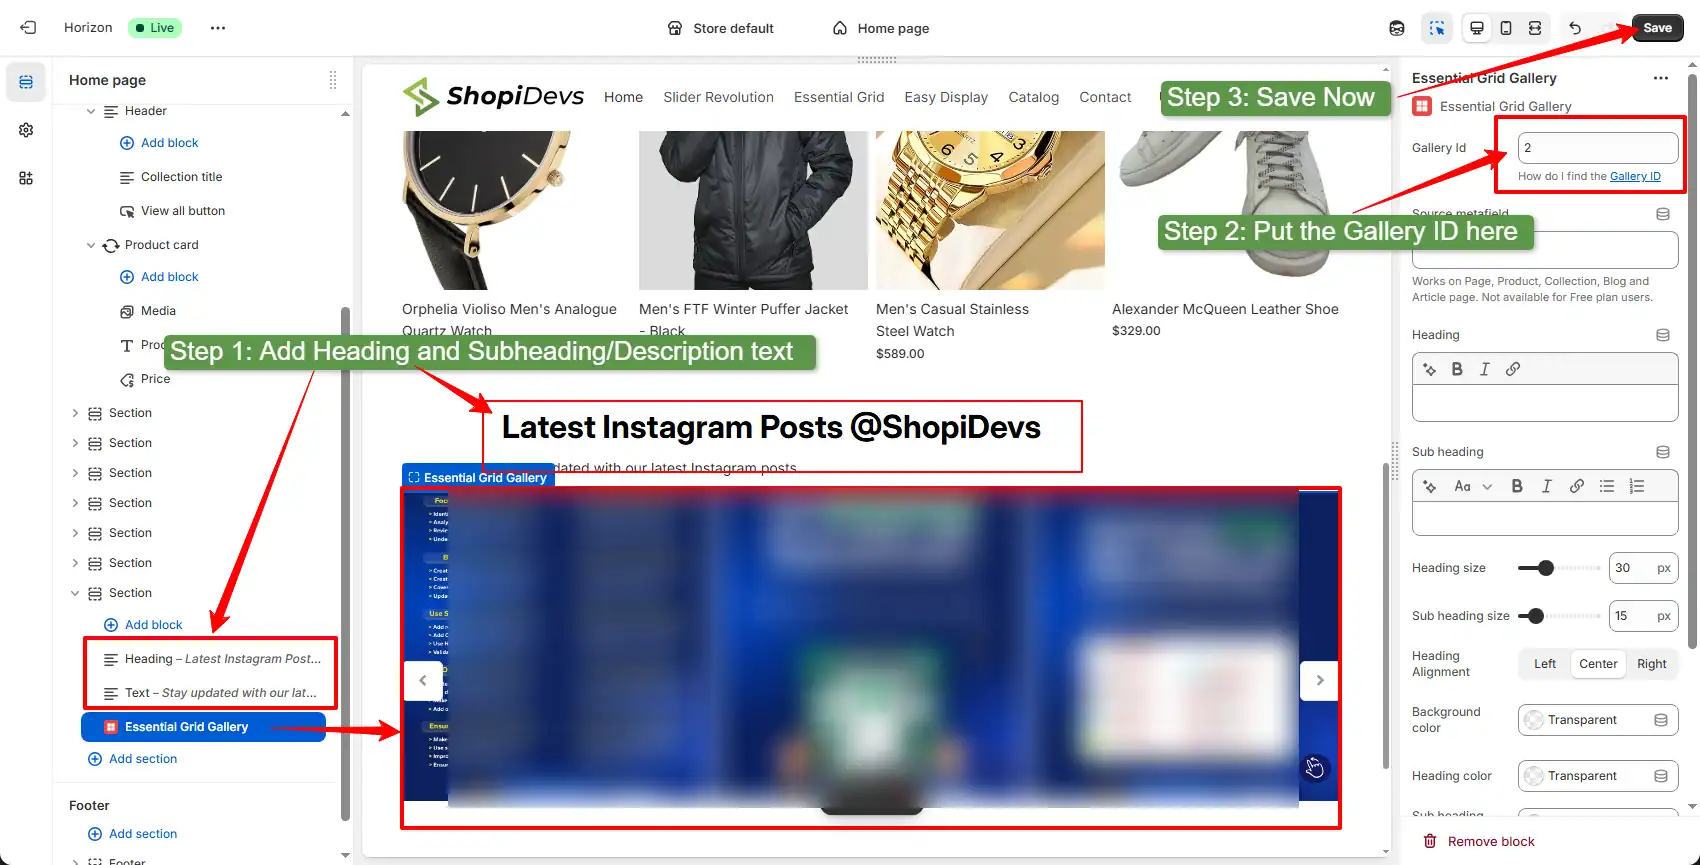The height and width of the screenshot is (865, 1700).
Task: Toggle italic in the Sub heading editor
Action: [x=1547, y=486]
